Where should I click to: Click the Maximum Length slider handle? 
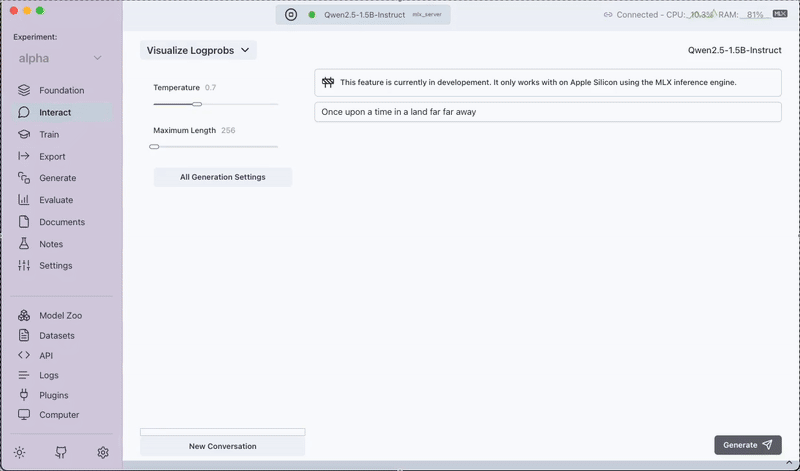(x=154, y=147)
